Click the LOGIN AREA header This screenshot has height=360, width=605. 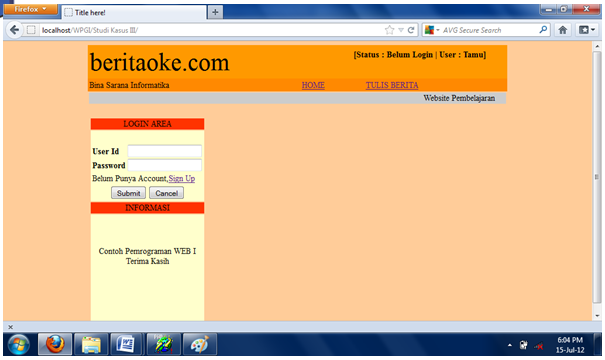[147, 124]
